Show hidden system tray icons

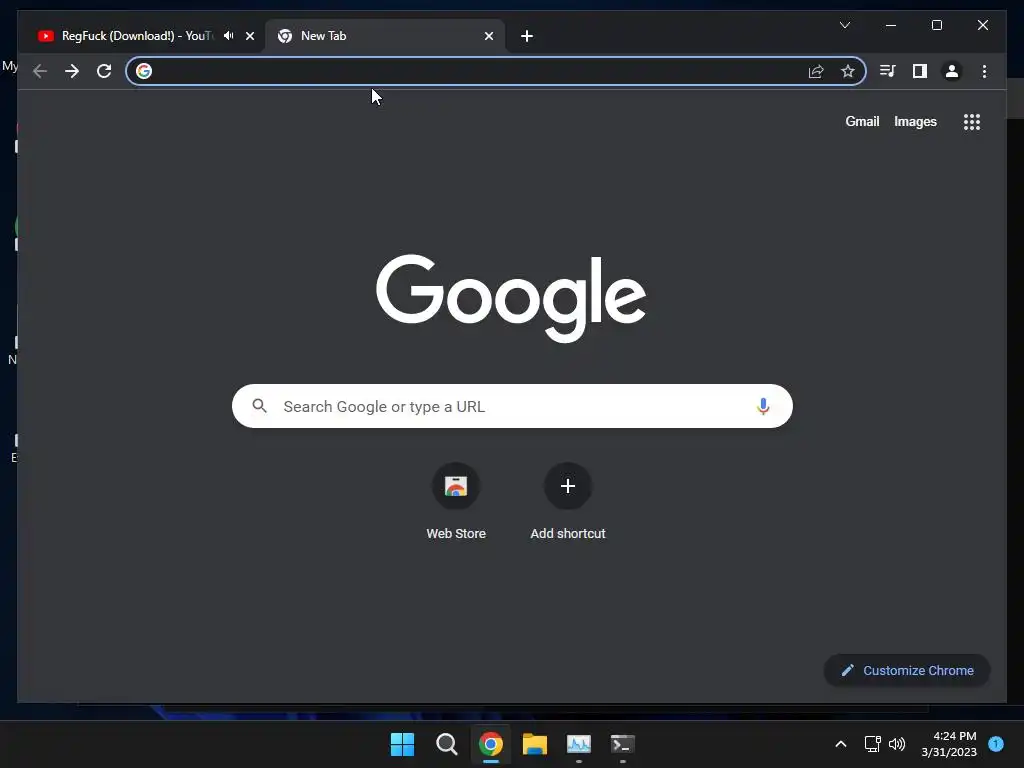(841, 744)
